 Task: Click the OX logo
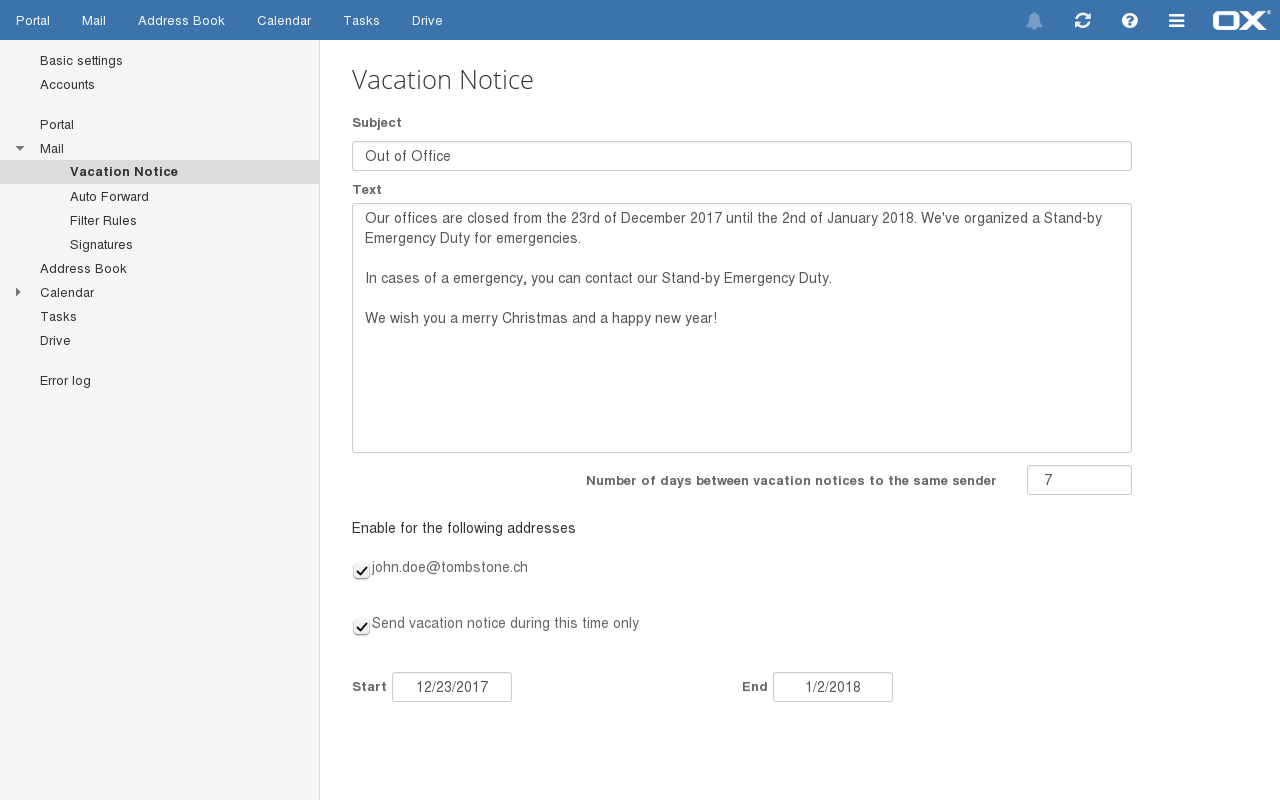(x=1241, y=20)
